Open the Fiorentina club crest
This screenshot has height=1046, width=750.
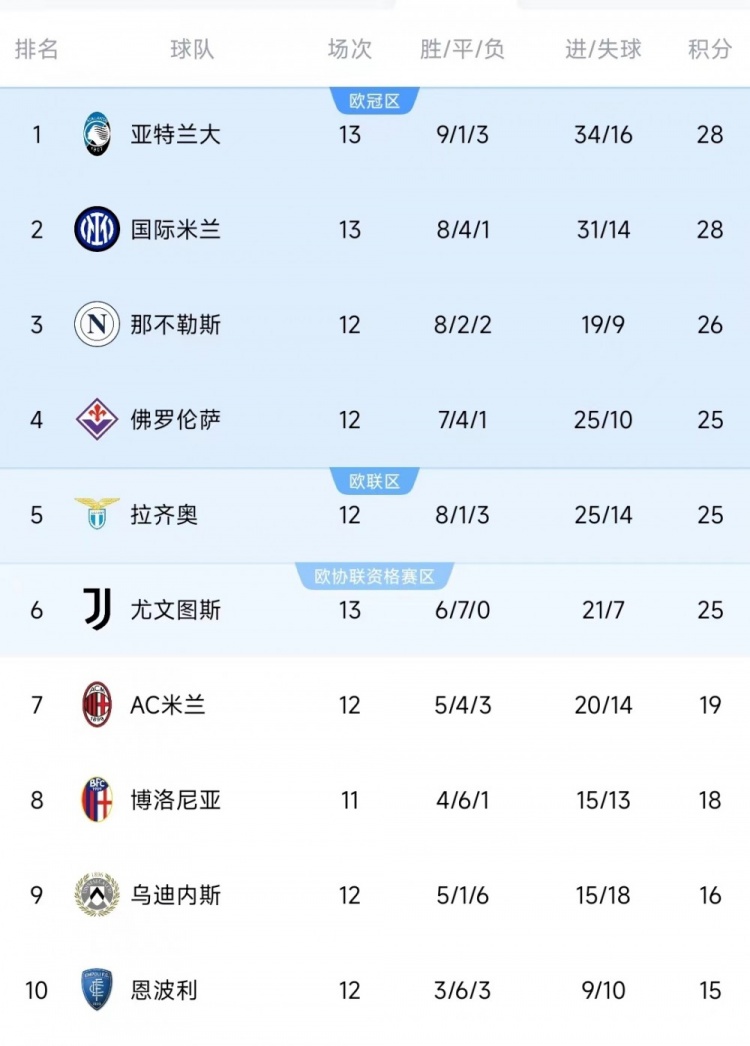tap(97, 419)
